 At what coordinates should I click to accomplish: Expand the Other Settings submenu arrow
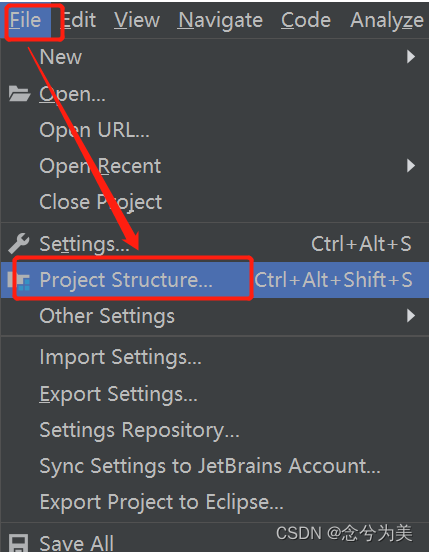coord(411,316)
